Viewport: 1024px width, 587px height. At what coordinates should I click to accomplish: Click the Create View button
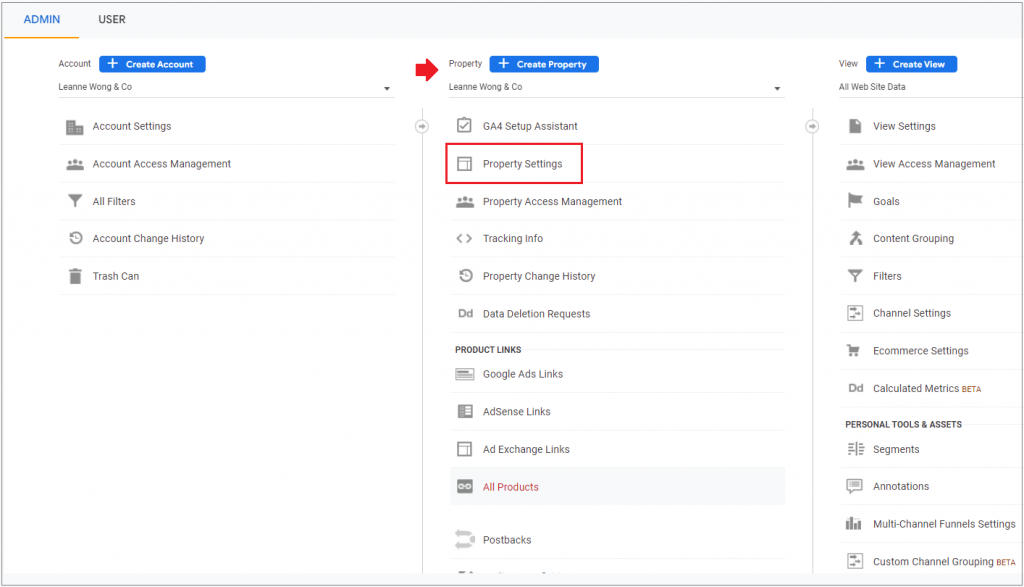click(x=911, y=64)
